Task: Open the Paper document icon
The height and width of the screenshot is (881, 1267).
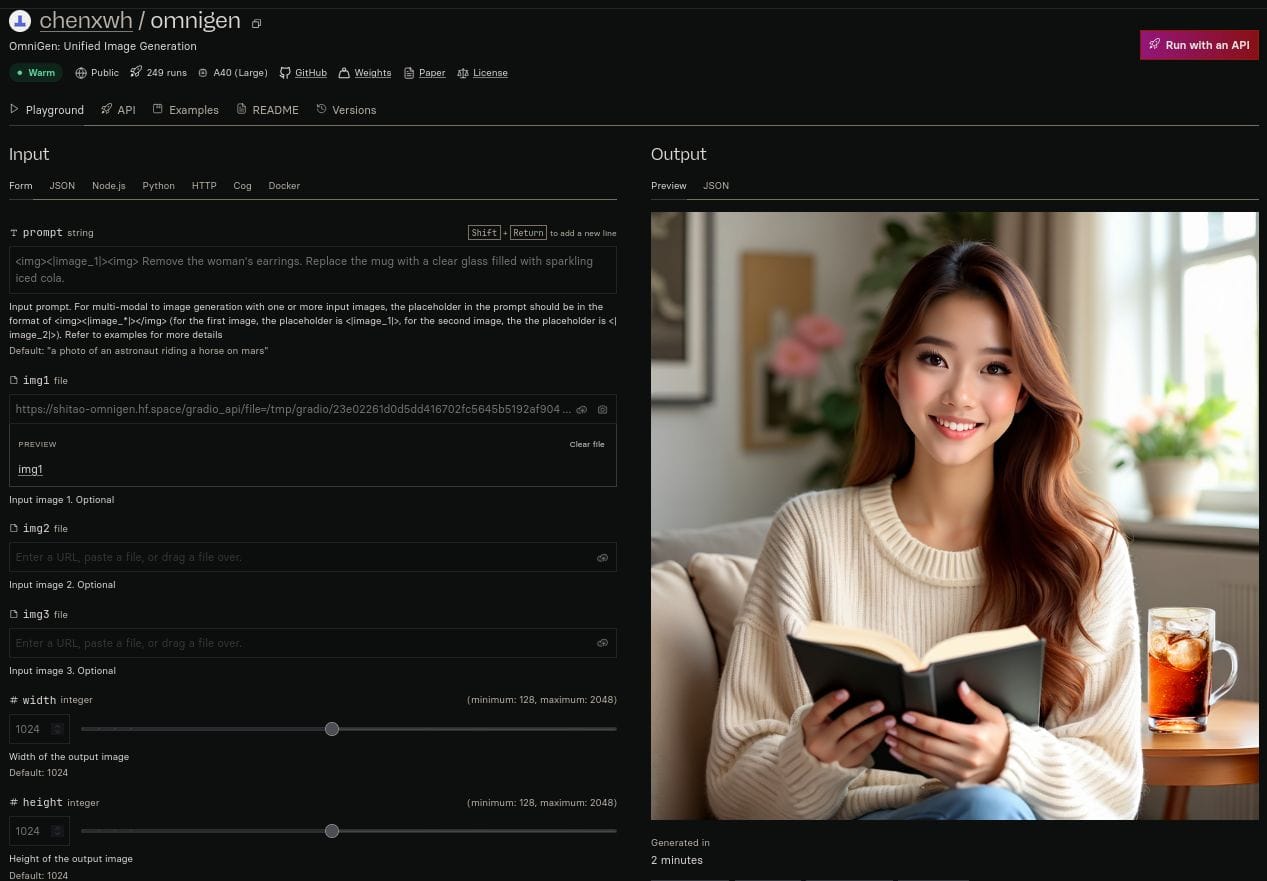Action: [409, 72]
